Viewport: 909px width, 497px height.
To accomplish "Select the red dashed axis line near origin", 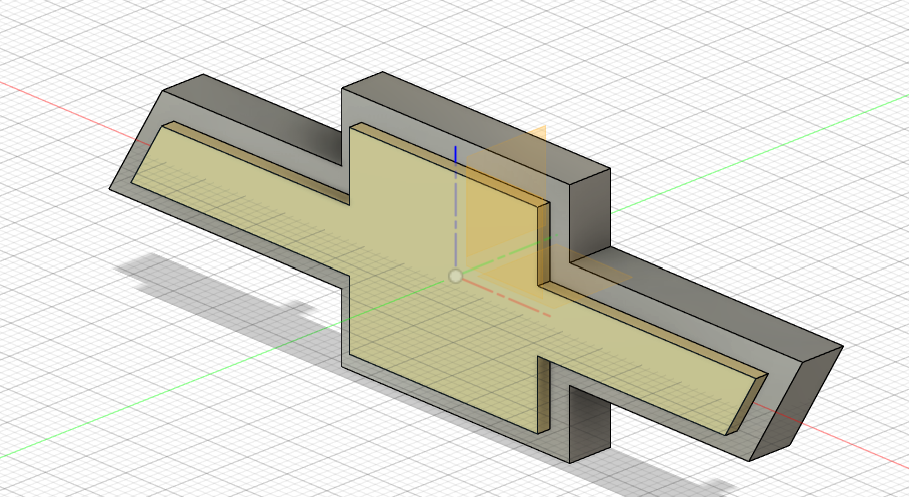I will point(506,297).
